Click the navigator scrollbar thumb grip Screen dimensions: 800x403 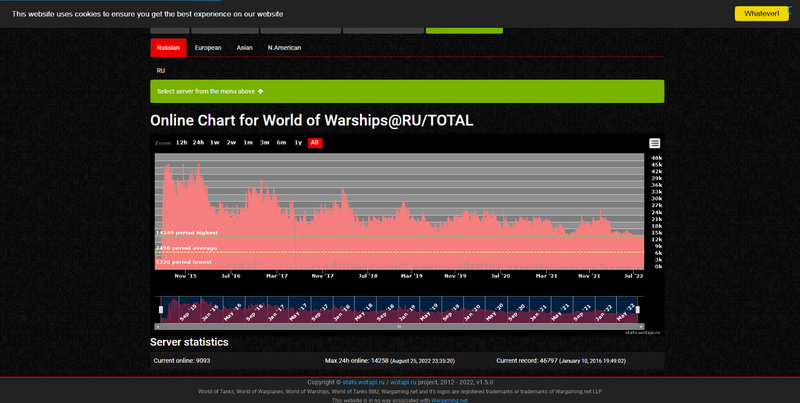tap(399, 326)
